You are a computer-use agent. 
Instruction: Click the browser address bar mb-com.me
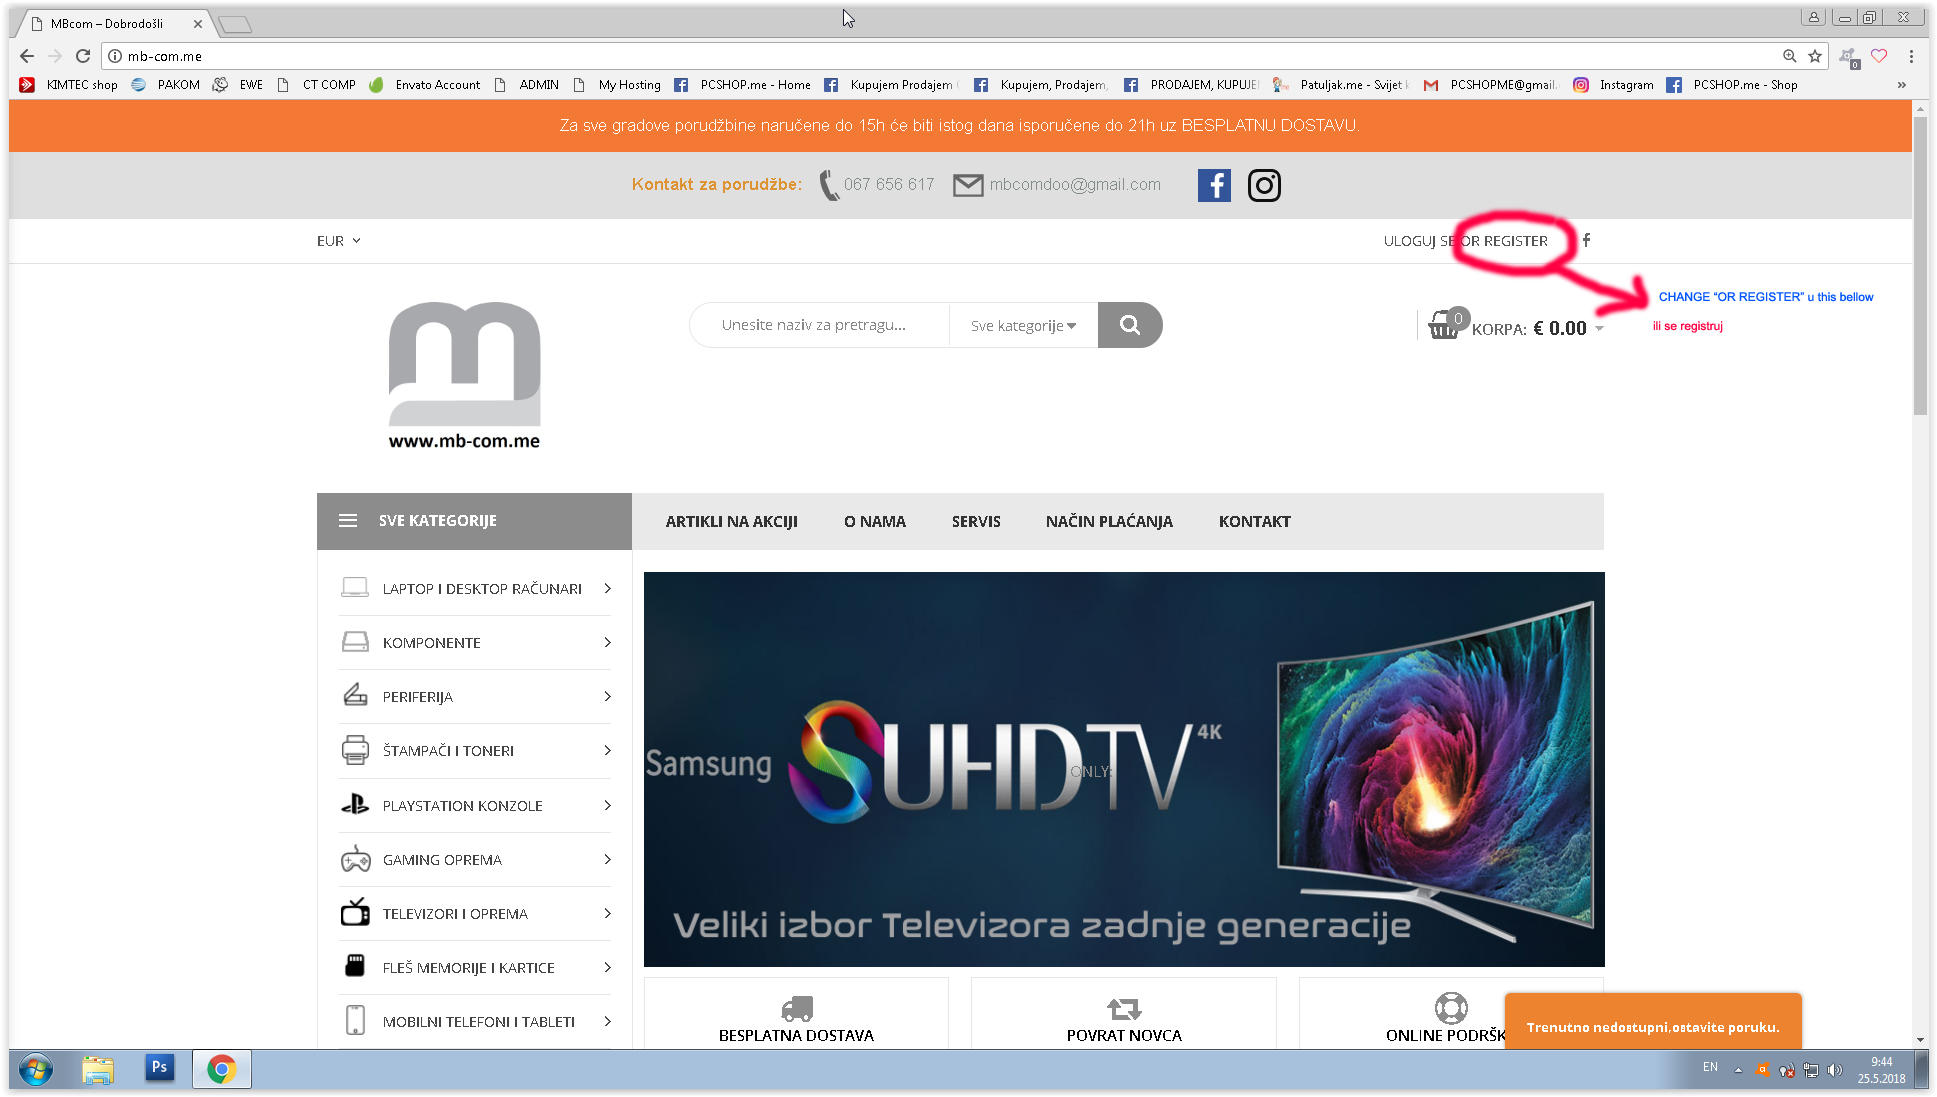(x=940, y=56)
